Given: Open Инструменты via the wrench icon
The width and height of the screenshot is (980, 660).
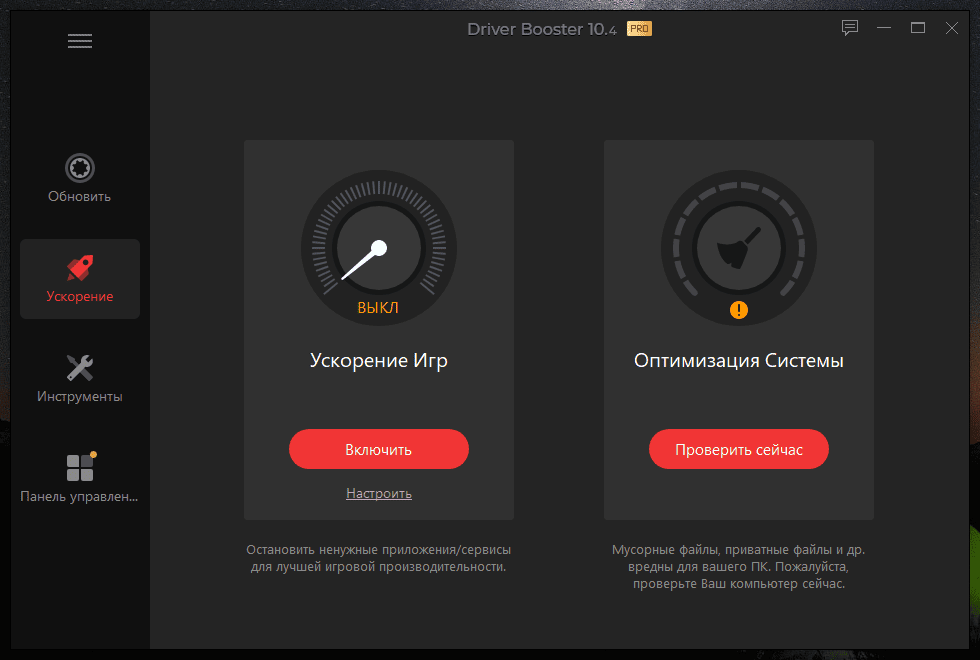Looking at the screenshot, I should (80, 367).
